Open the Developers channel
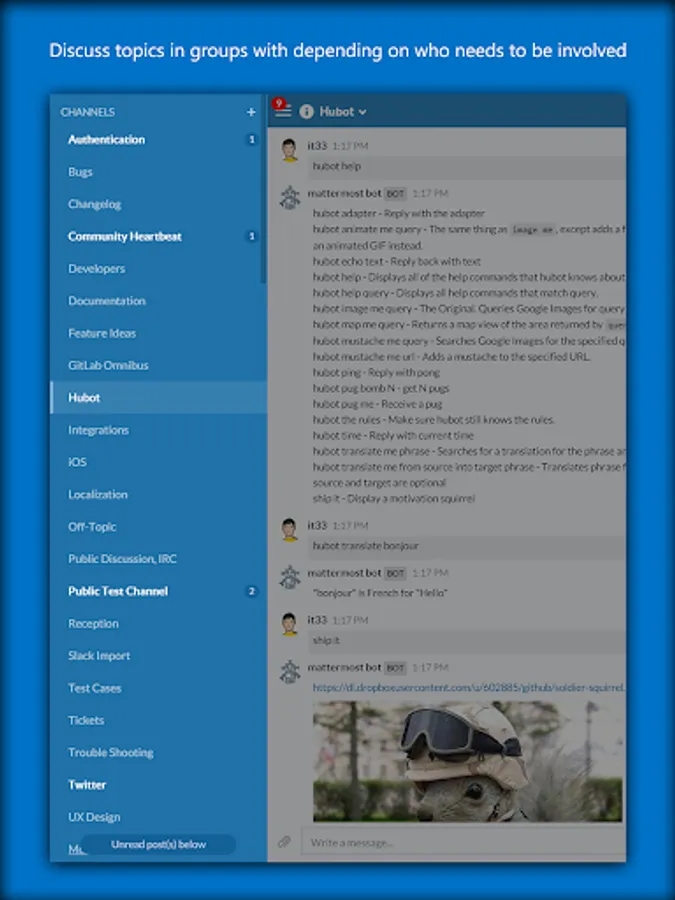Image resolution: width=675 pixels, height=900 pixels. (x=158, y=269)
